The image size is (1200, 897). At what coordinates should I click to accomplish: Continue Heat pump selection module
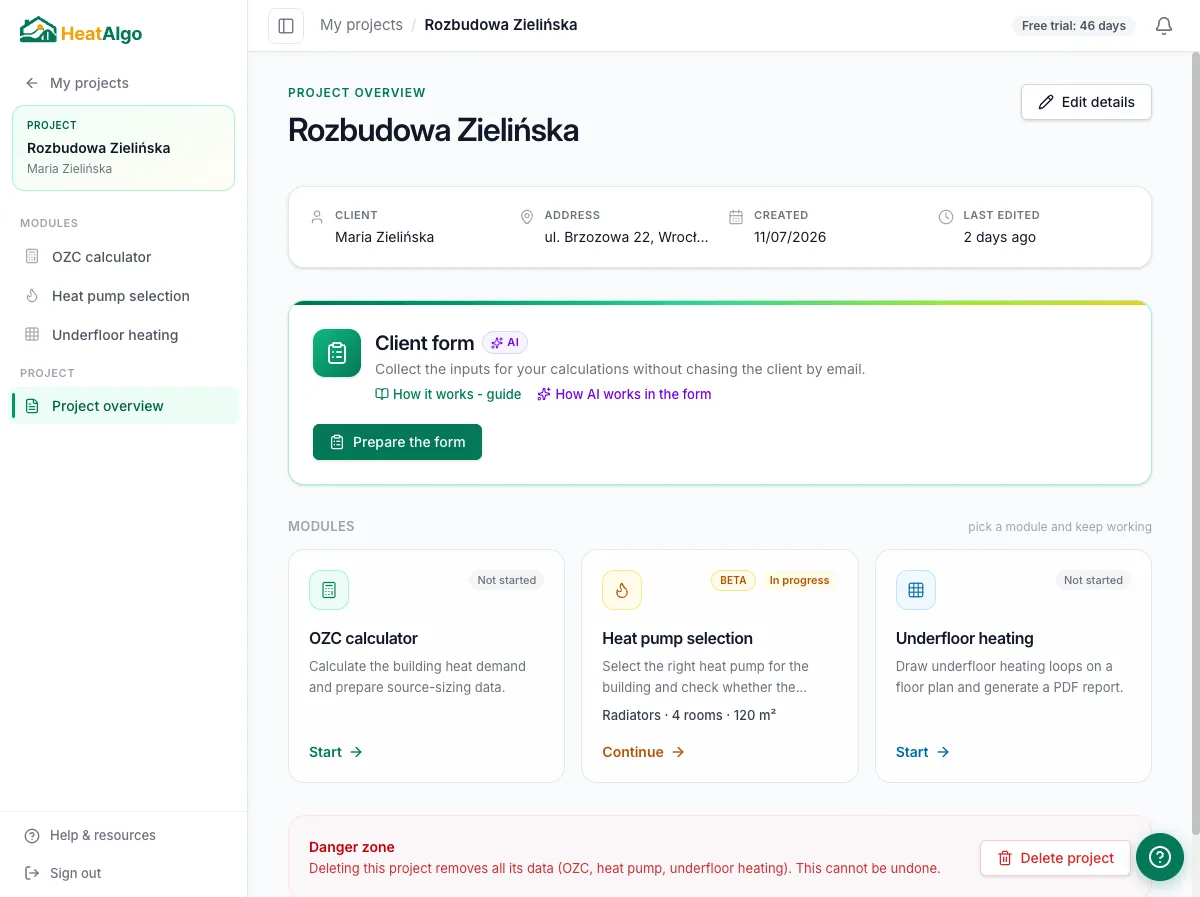[x=643, y=752]
